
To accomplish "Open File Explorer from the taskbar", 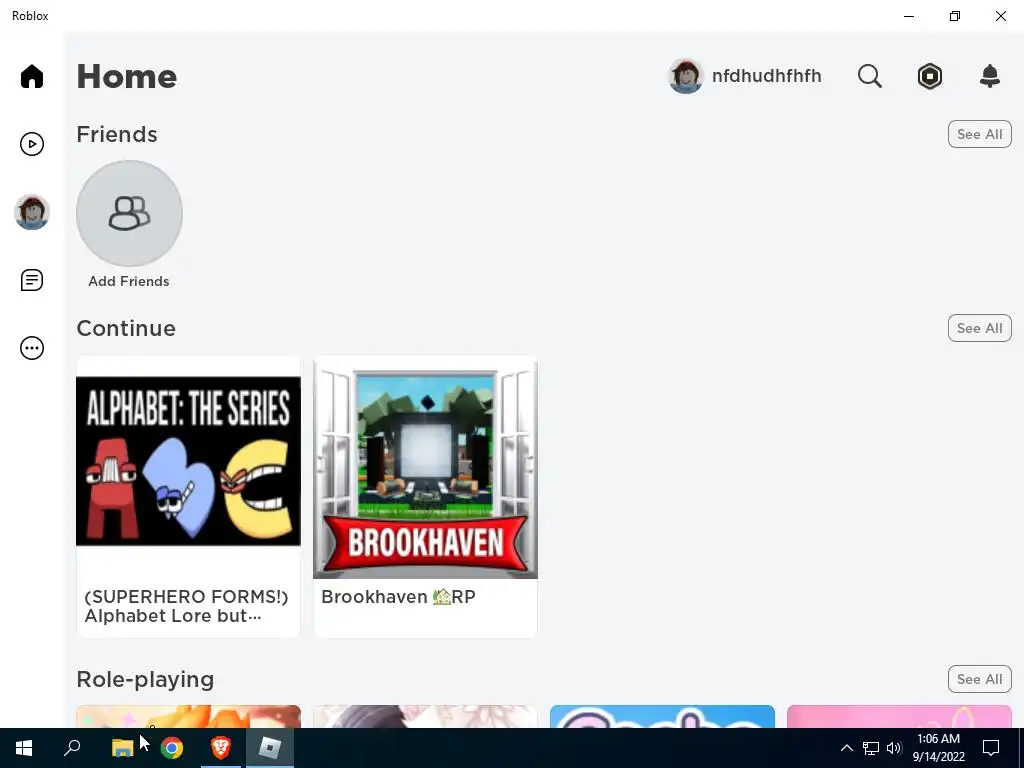I will pyautogui.click(x=122, y=748).
